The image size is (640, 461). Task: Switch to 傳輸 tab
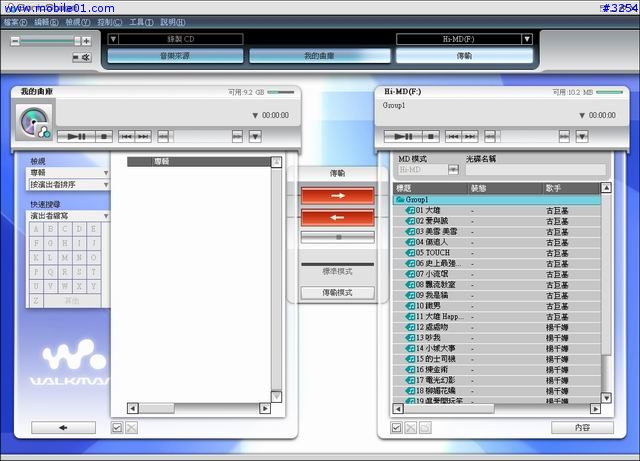pyautogui.click(x=464, y=56)
